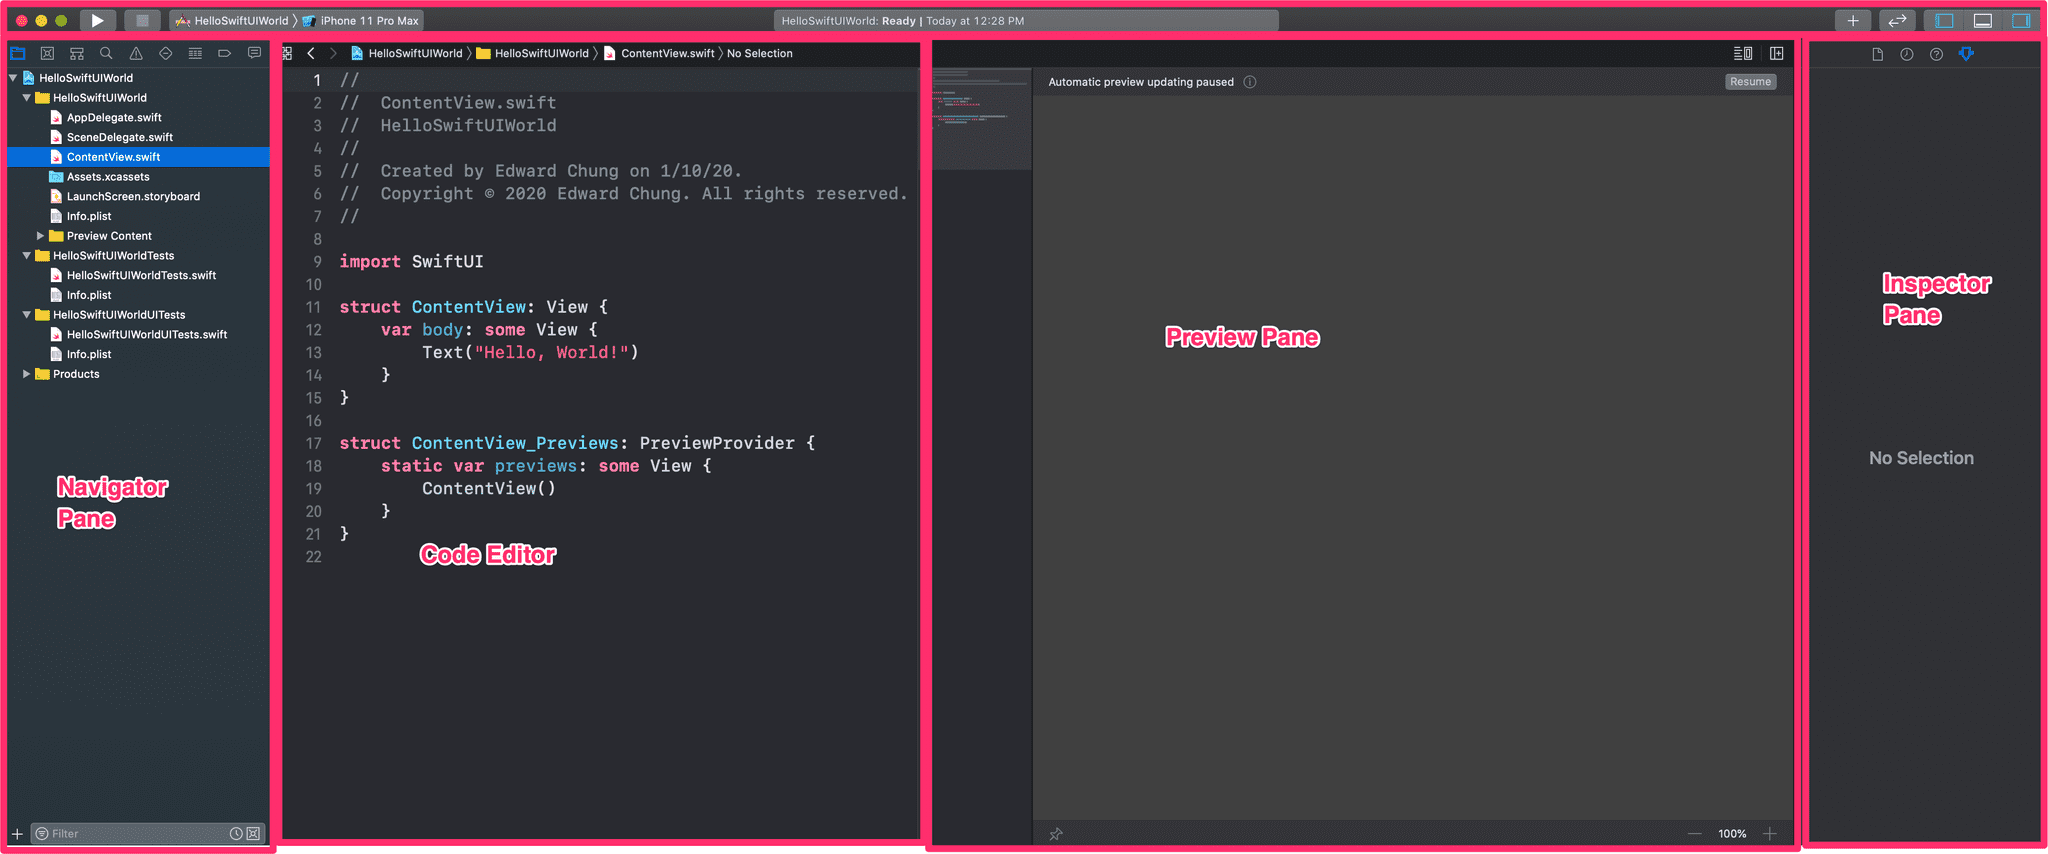Open the Report navigator
Screen dimensions: 2048x854
coord(254,53)
